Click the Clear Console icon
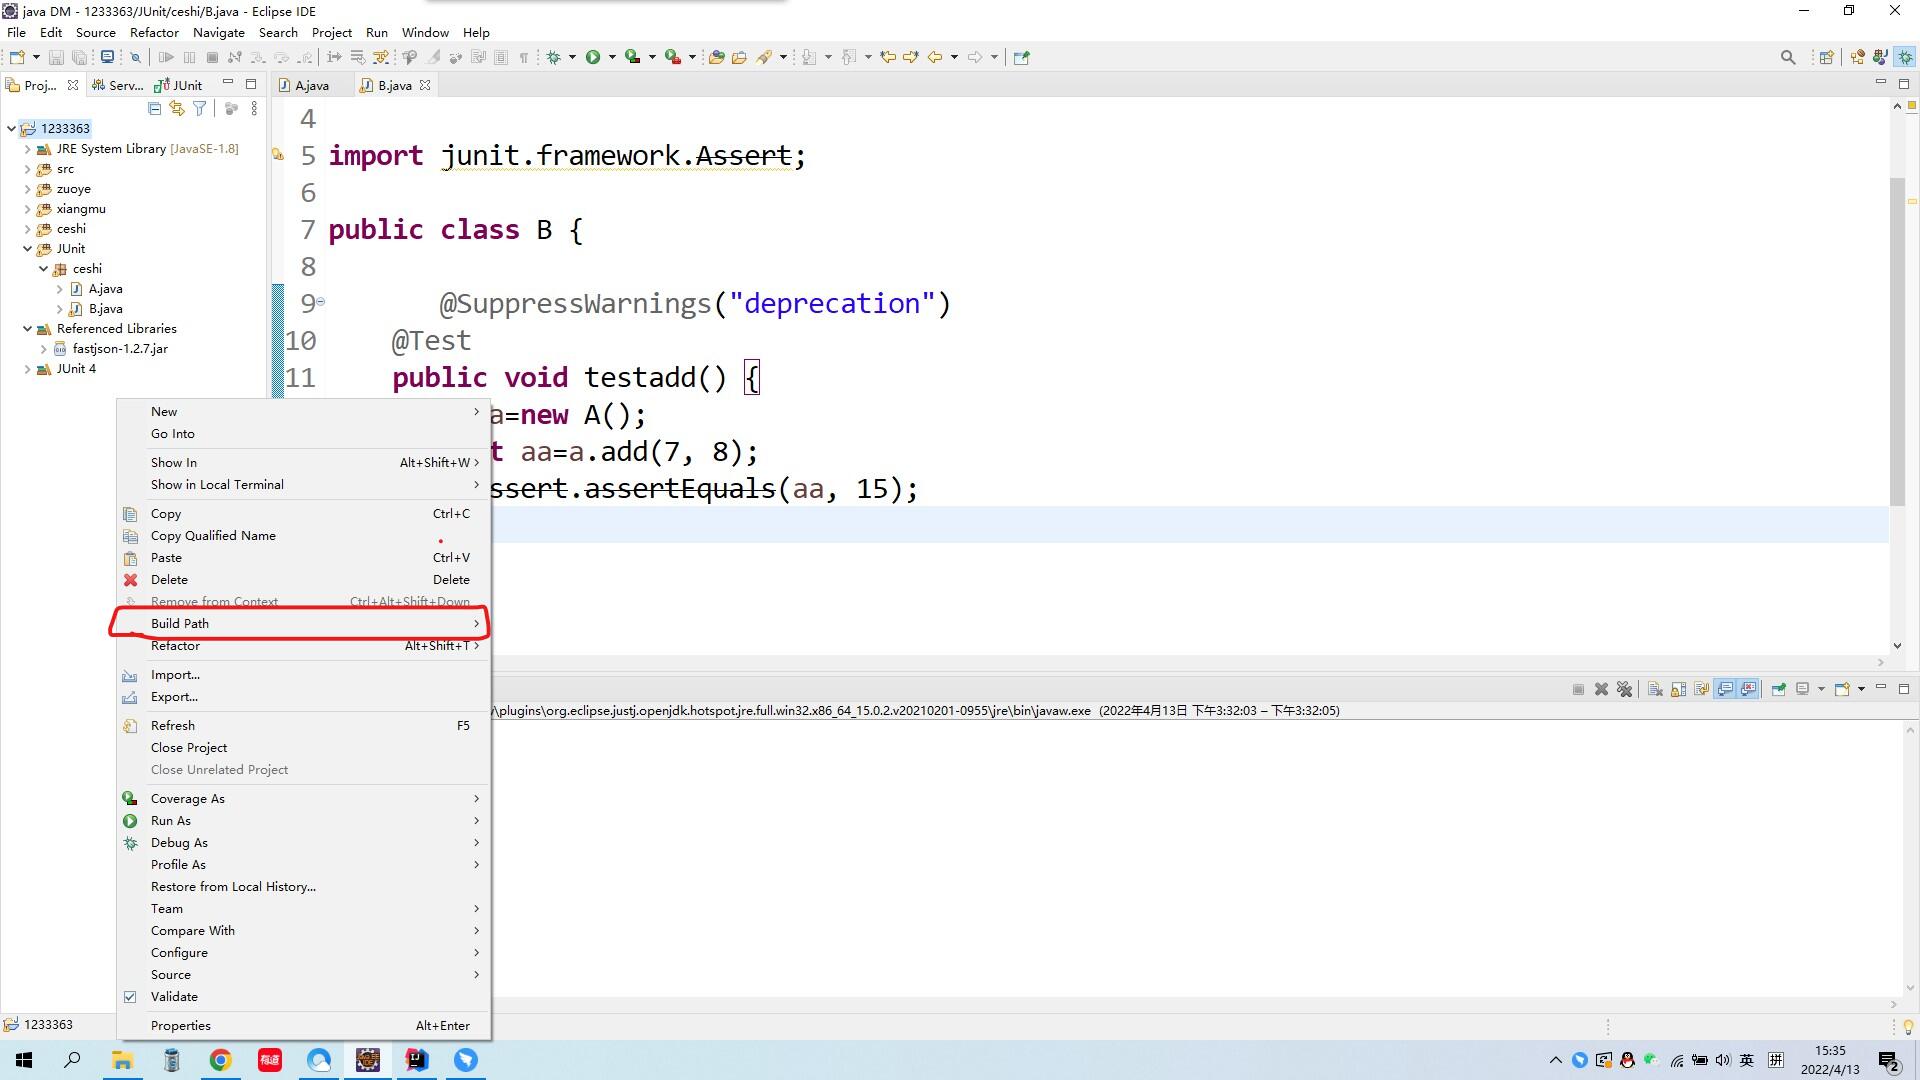The height and width of the screenshot is (1080, 1920). coord(1654,689)
